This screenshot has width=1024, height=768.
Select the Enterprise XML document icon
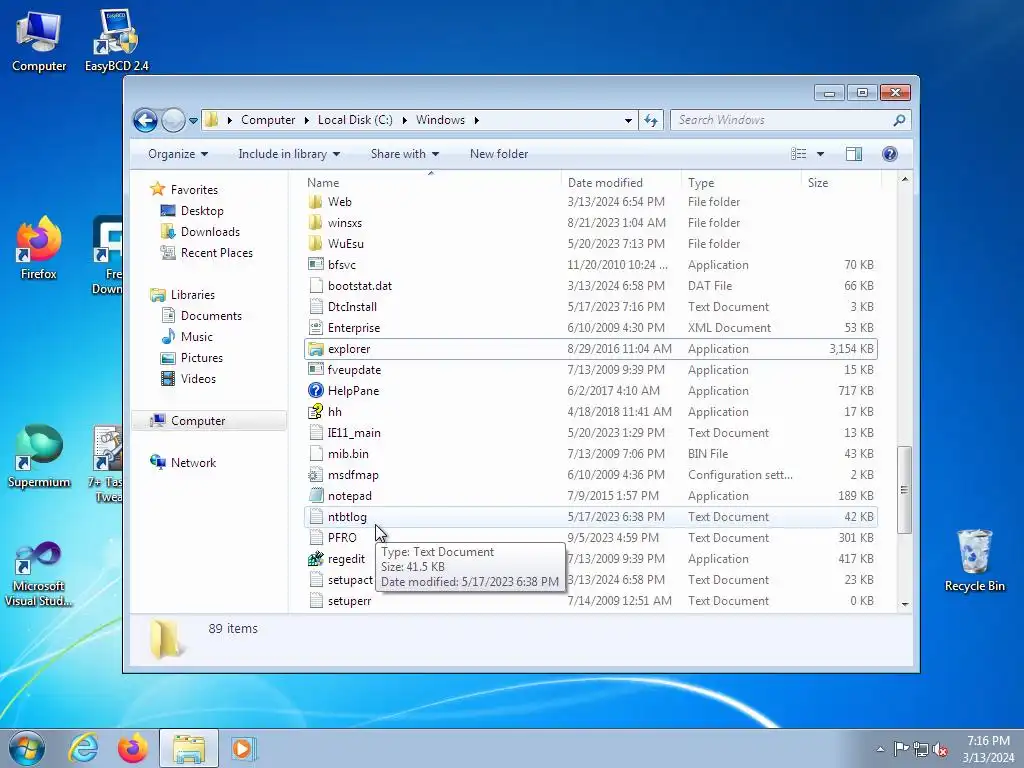point(315,328)
